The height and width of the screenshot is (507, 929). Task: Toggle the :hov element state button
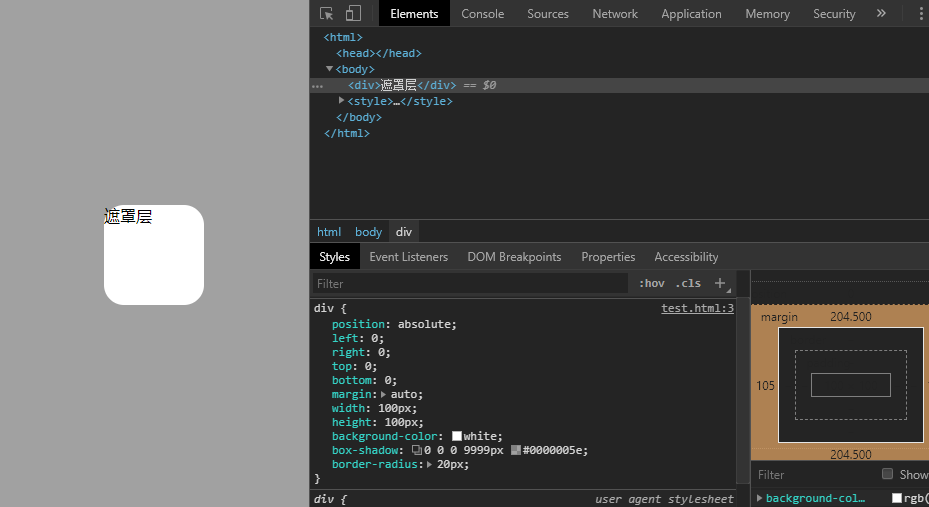click(652, 283)
